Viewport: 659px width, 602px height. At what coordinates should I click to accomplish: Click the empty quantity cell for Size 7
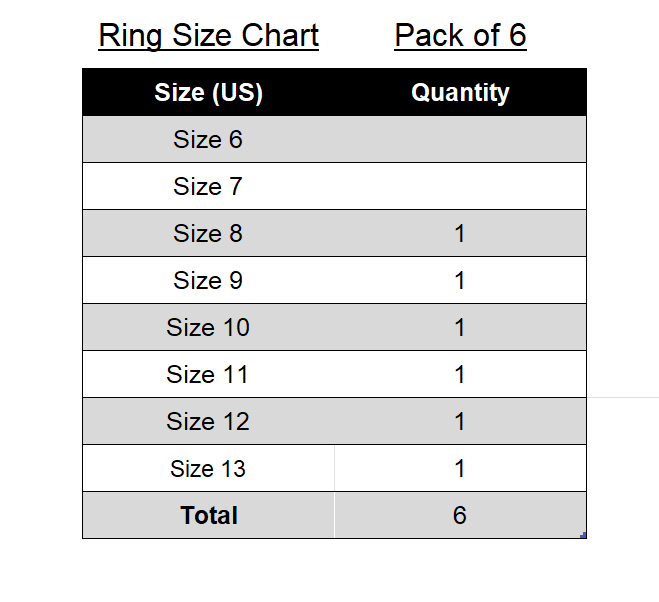click(460, 187)
